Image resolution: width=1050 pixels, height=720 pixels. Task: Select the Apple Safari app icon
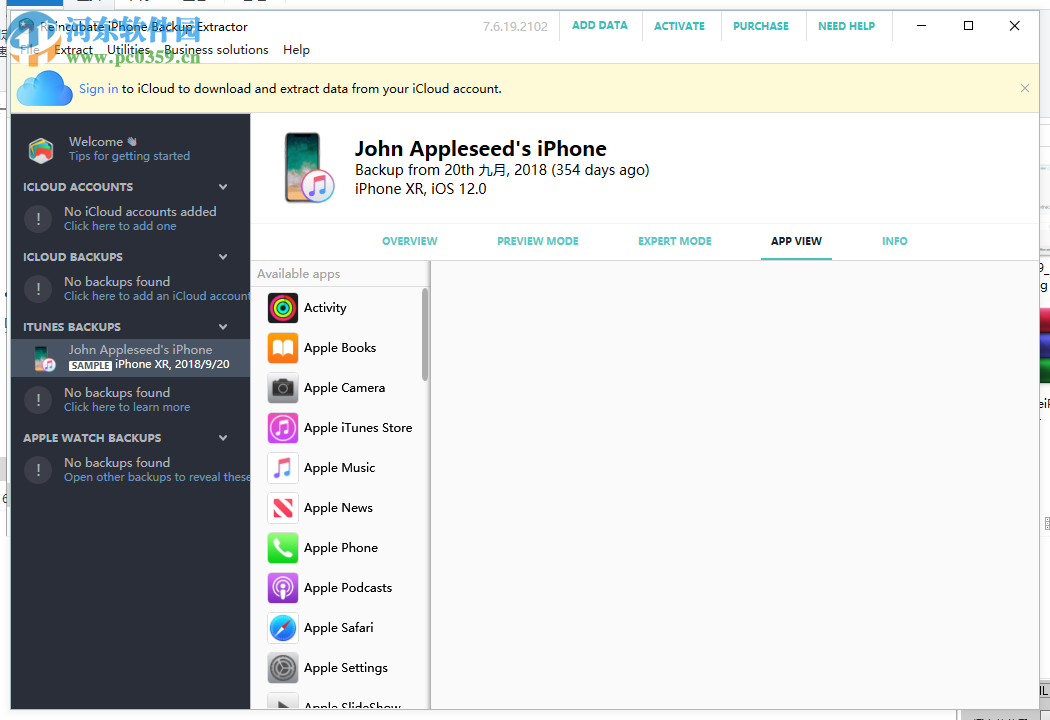(x=282, y=627)
